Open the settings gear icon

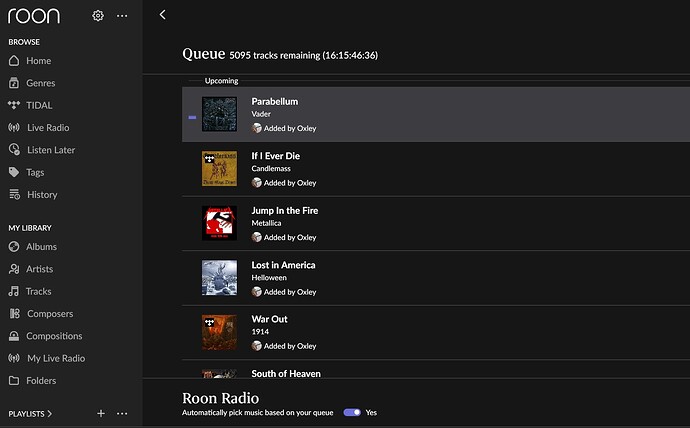98,16
